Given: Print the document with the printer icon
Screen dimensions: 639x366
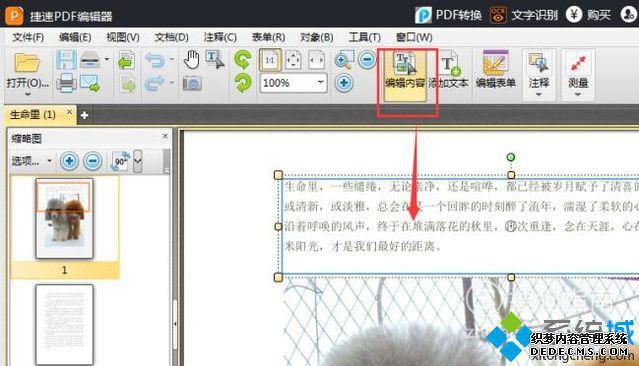Looking at the screenshot, I should coord(66,83).
